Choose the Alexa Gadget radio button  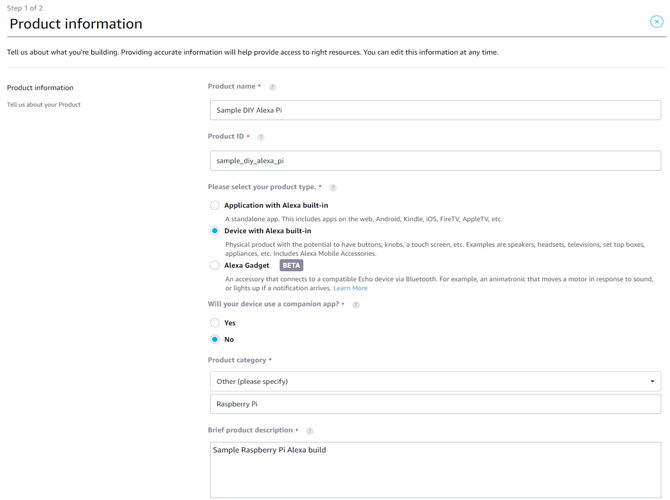click(x=215, y=265)
